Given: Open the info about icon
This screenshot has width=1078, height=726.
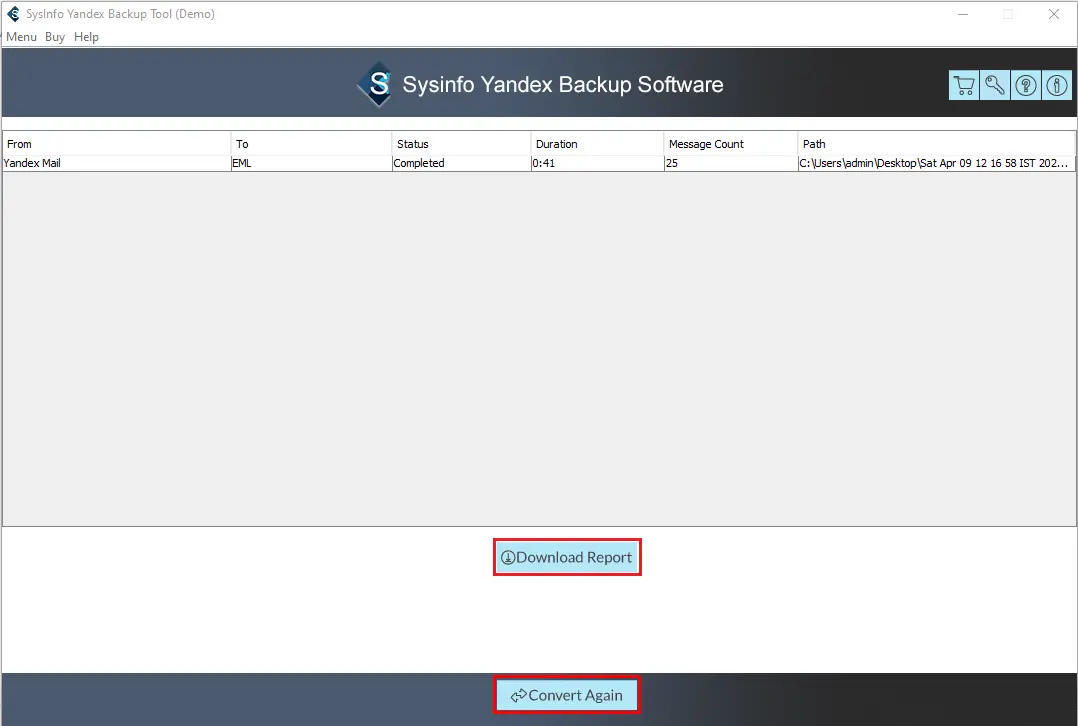Looking at the screenshot, I should pyautogui.click(x=1056, y=85).
